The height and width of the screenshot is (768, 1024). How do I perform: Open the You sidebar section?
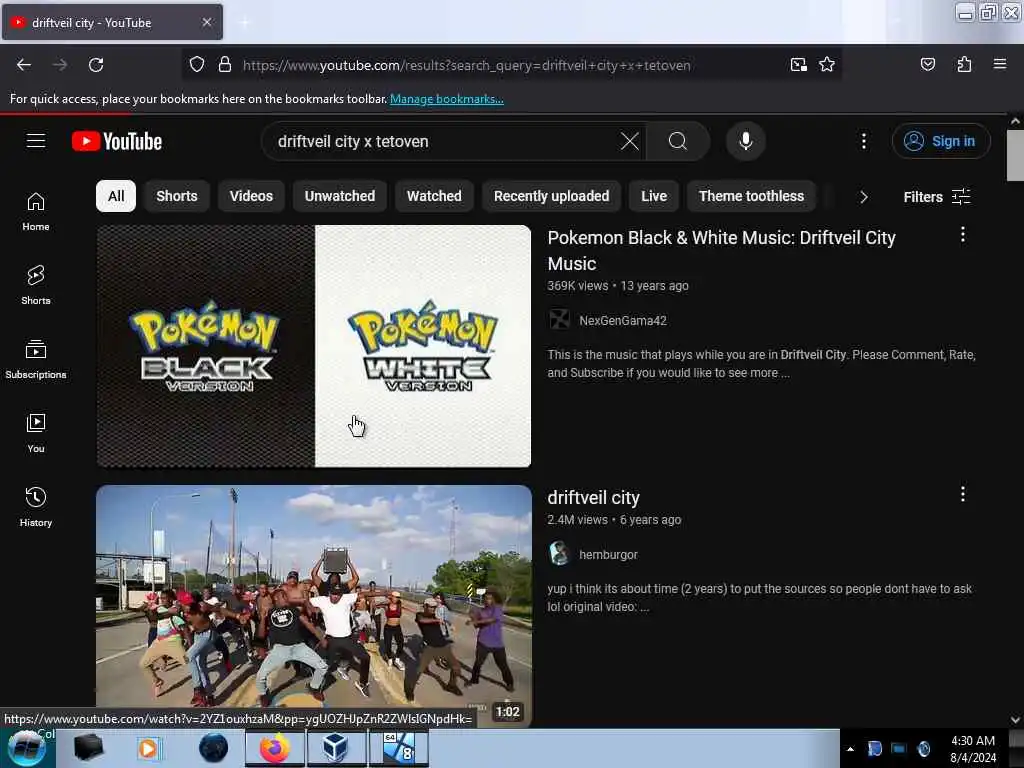click(x=36, y=433)
